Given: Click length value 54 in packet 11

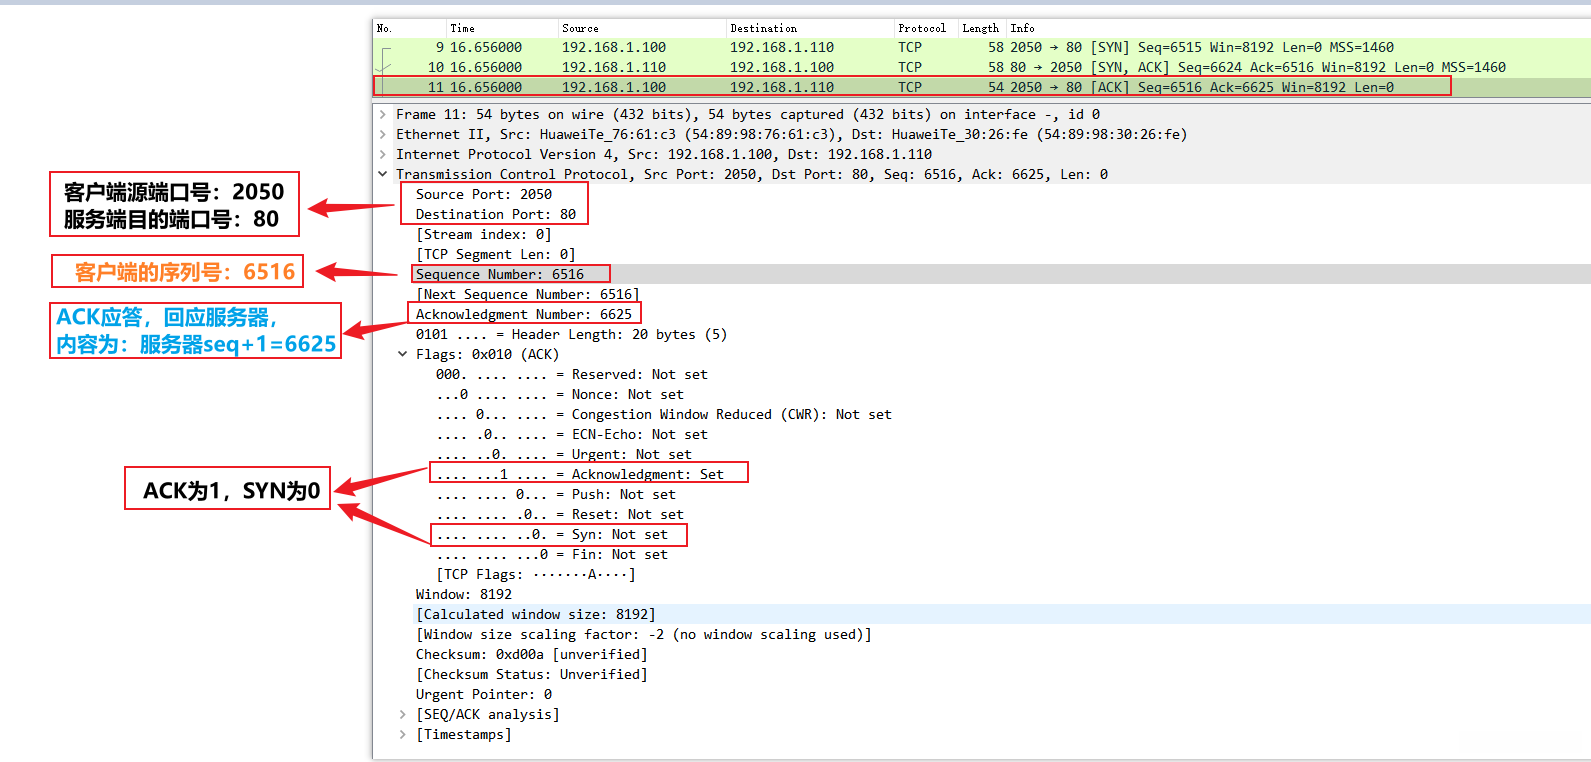Looking at the screenshot, I should click(x=996, y=87).
